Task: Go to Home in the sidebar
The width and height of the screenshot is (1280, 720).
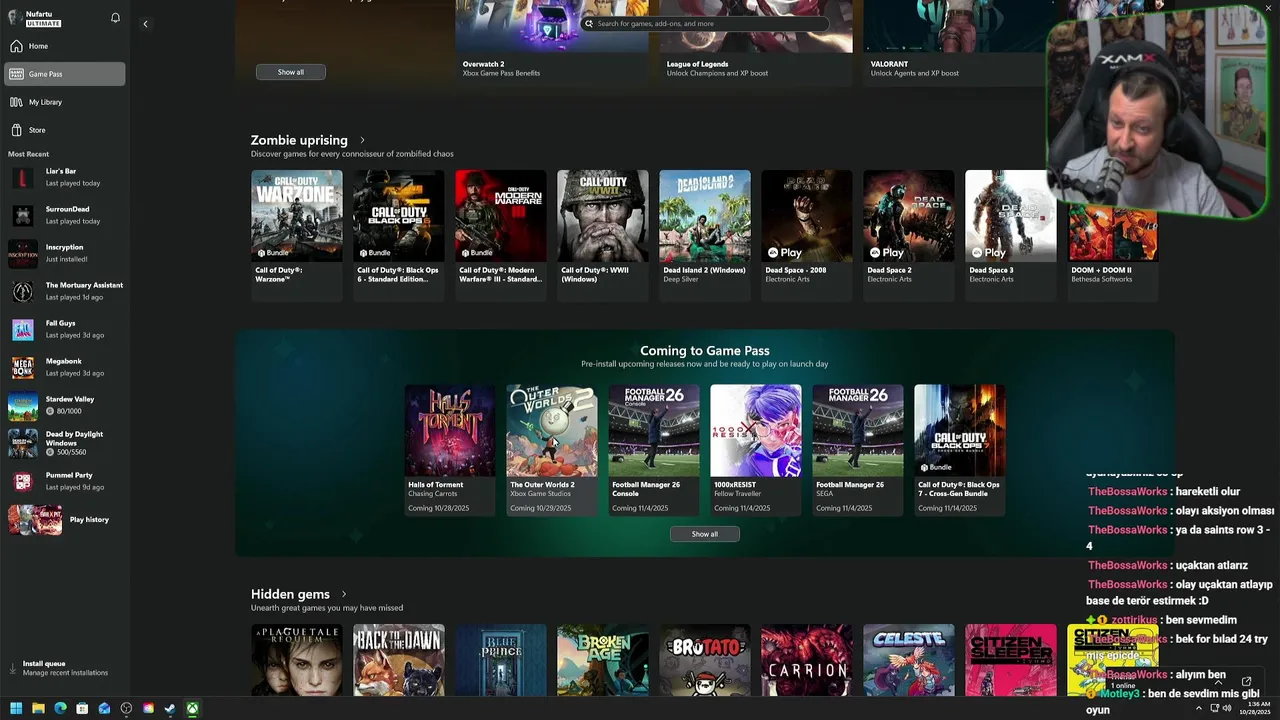Action: click(x=65, y=46)
